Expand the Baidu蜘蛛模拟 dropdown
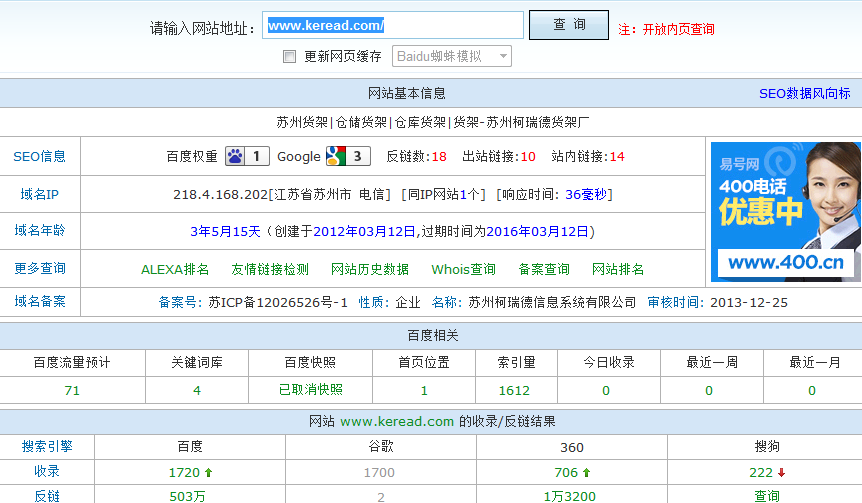The height and width of the screenshot is (503, 862). [452, 57]
